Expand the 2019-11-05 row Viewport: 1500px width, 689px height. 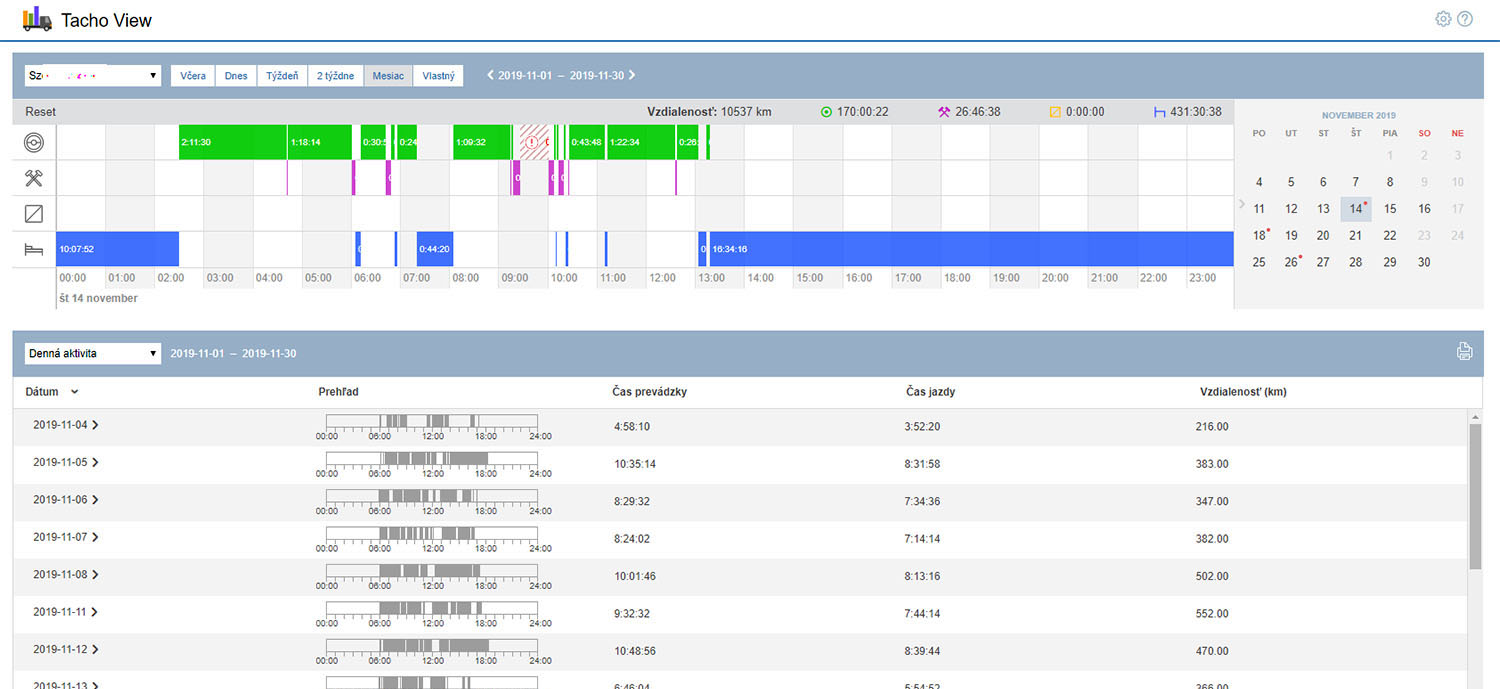coord(95,462)
